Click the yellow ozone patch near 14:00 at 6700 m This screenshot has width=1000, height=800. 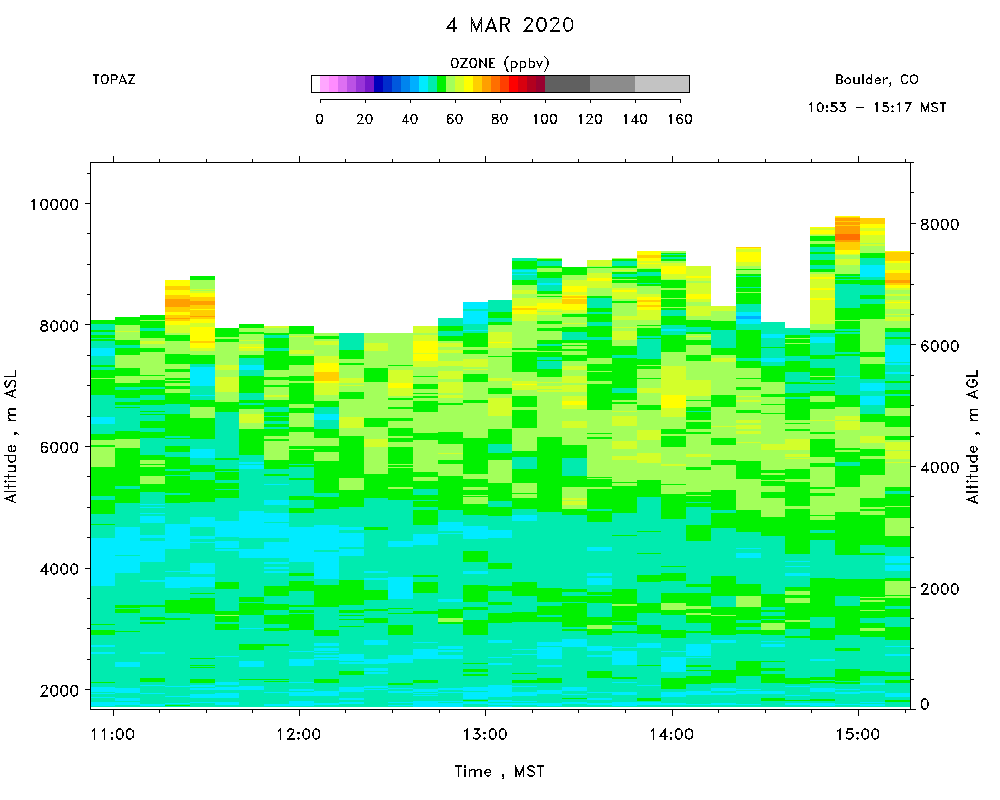673,402
